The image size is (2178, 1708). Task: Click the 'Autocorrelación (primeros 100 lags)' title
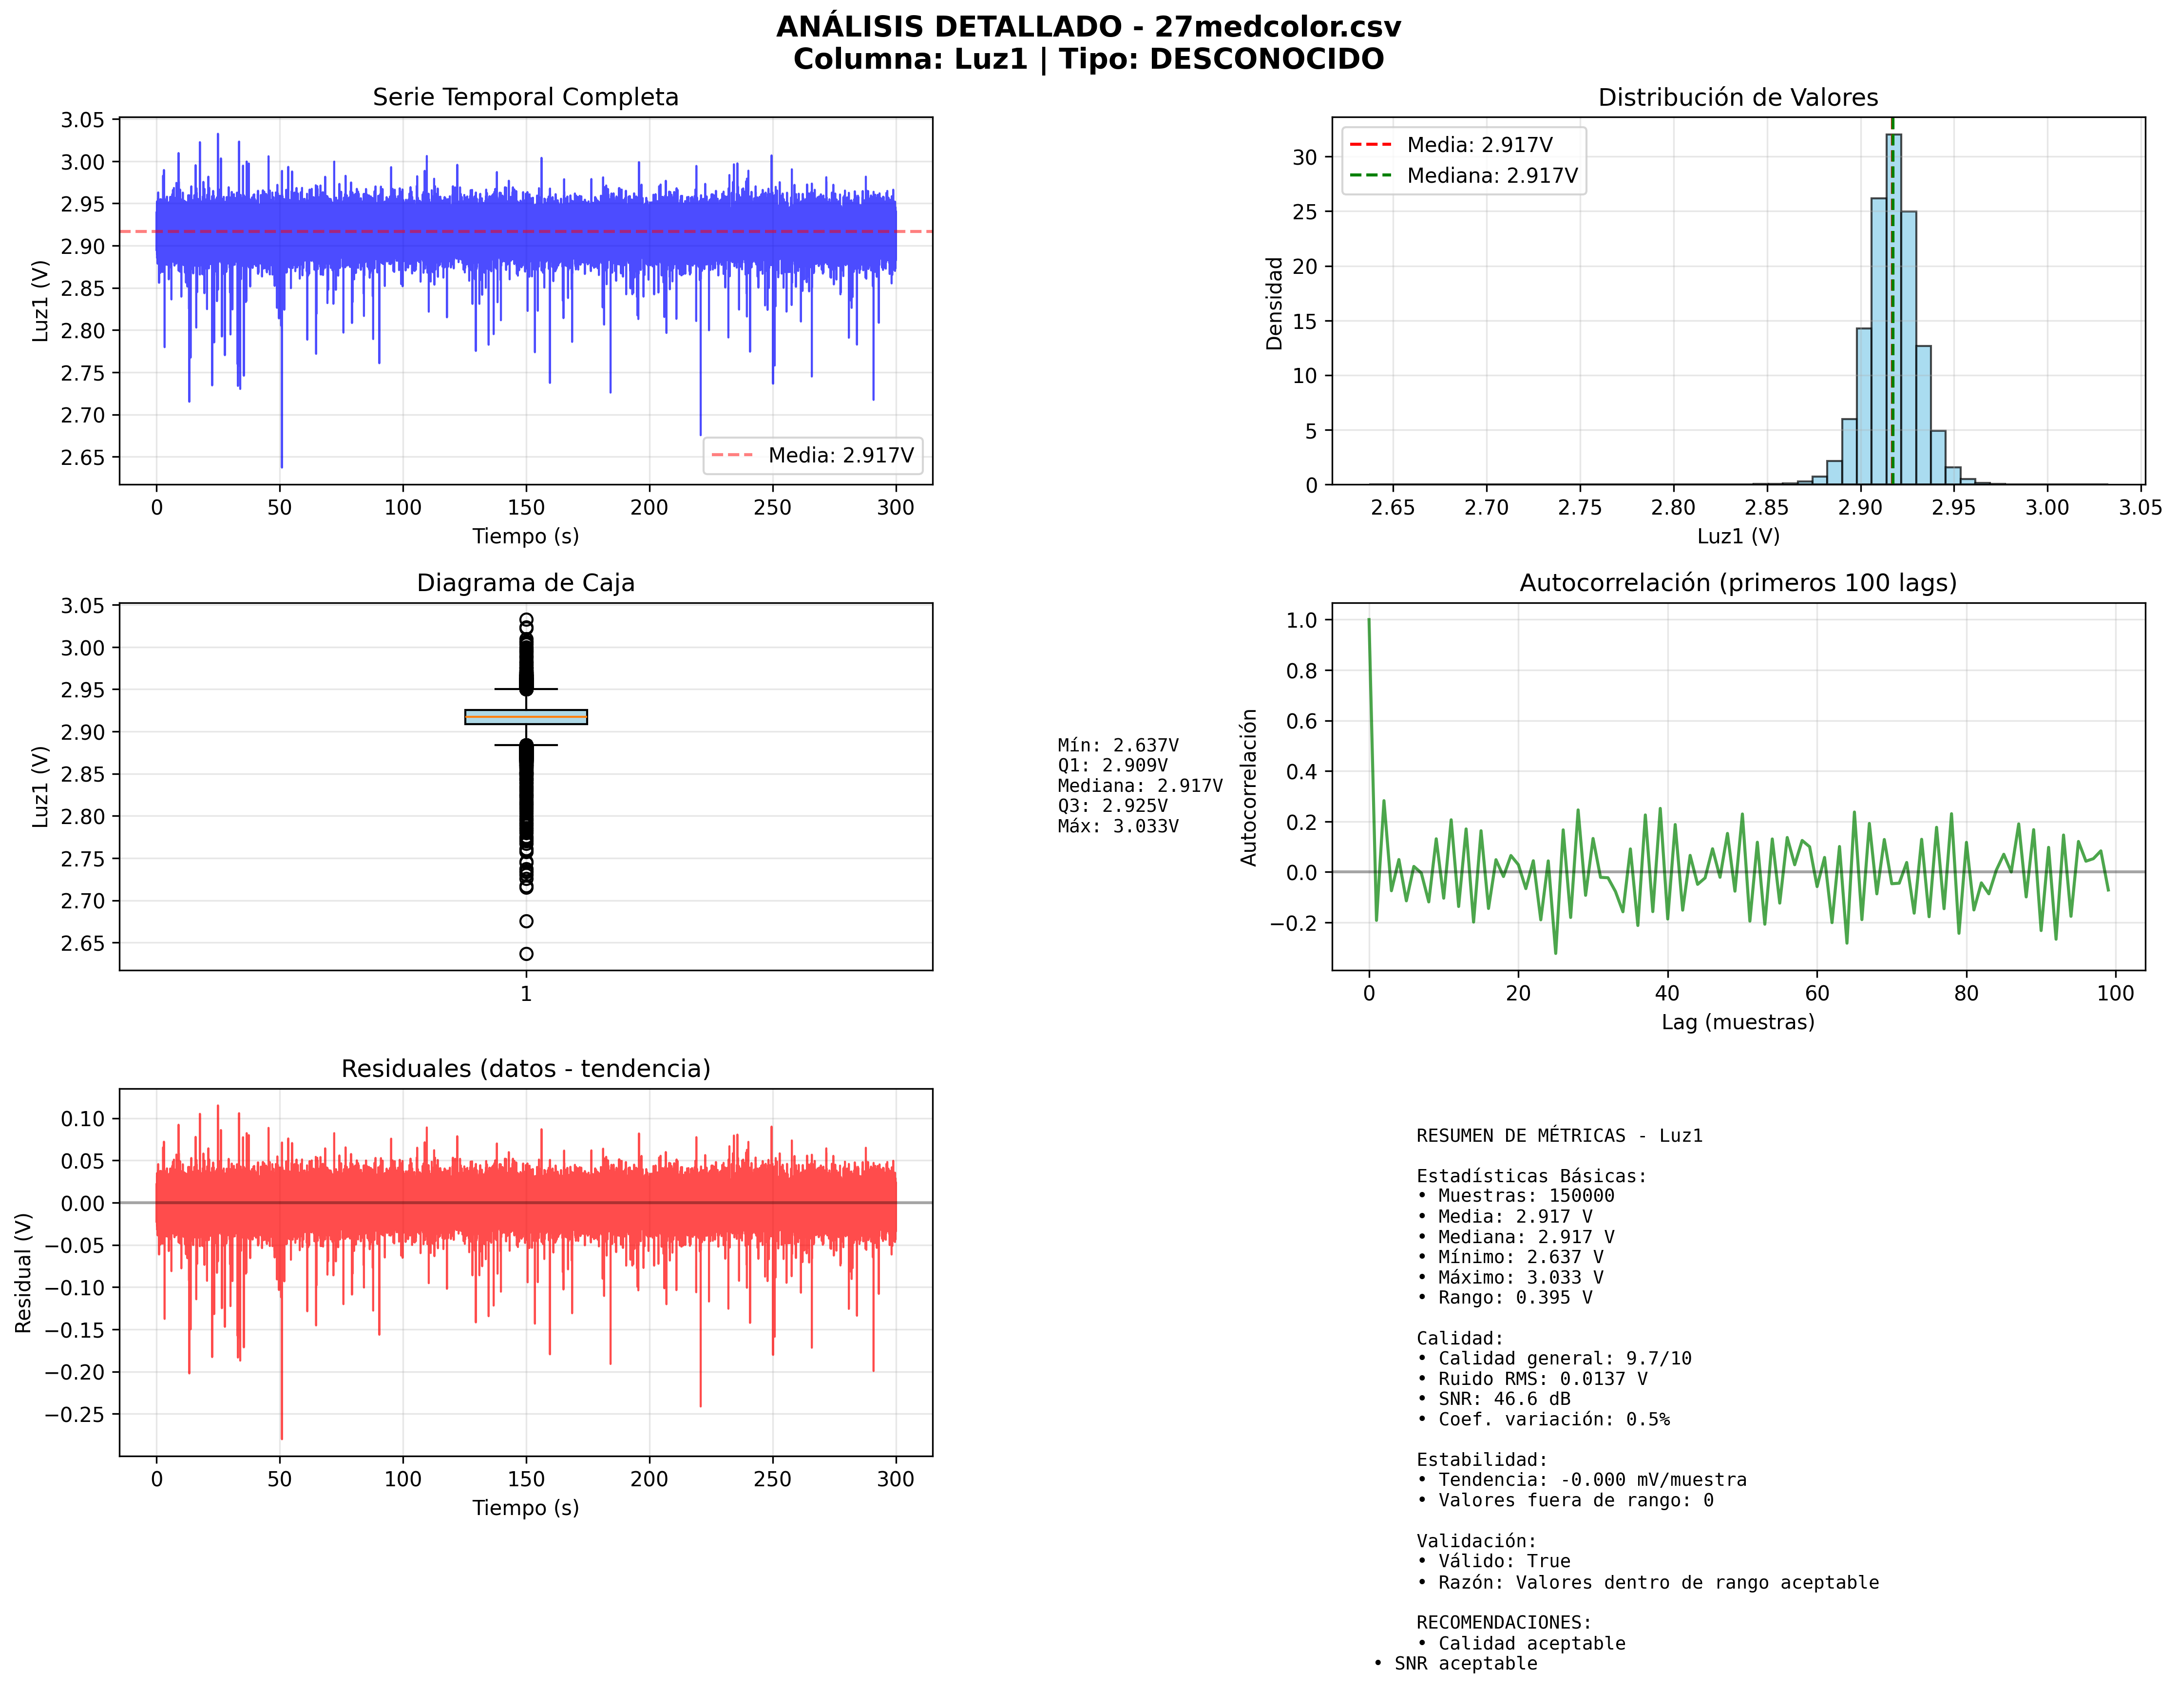coord(1737,583)
